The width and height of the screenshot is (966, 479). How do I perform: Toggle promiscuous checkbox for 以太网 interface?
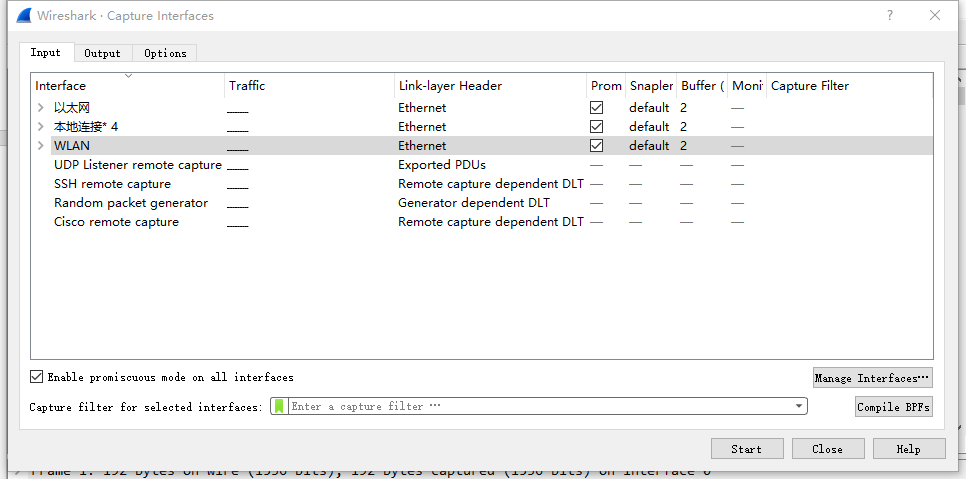pos(597,108)
